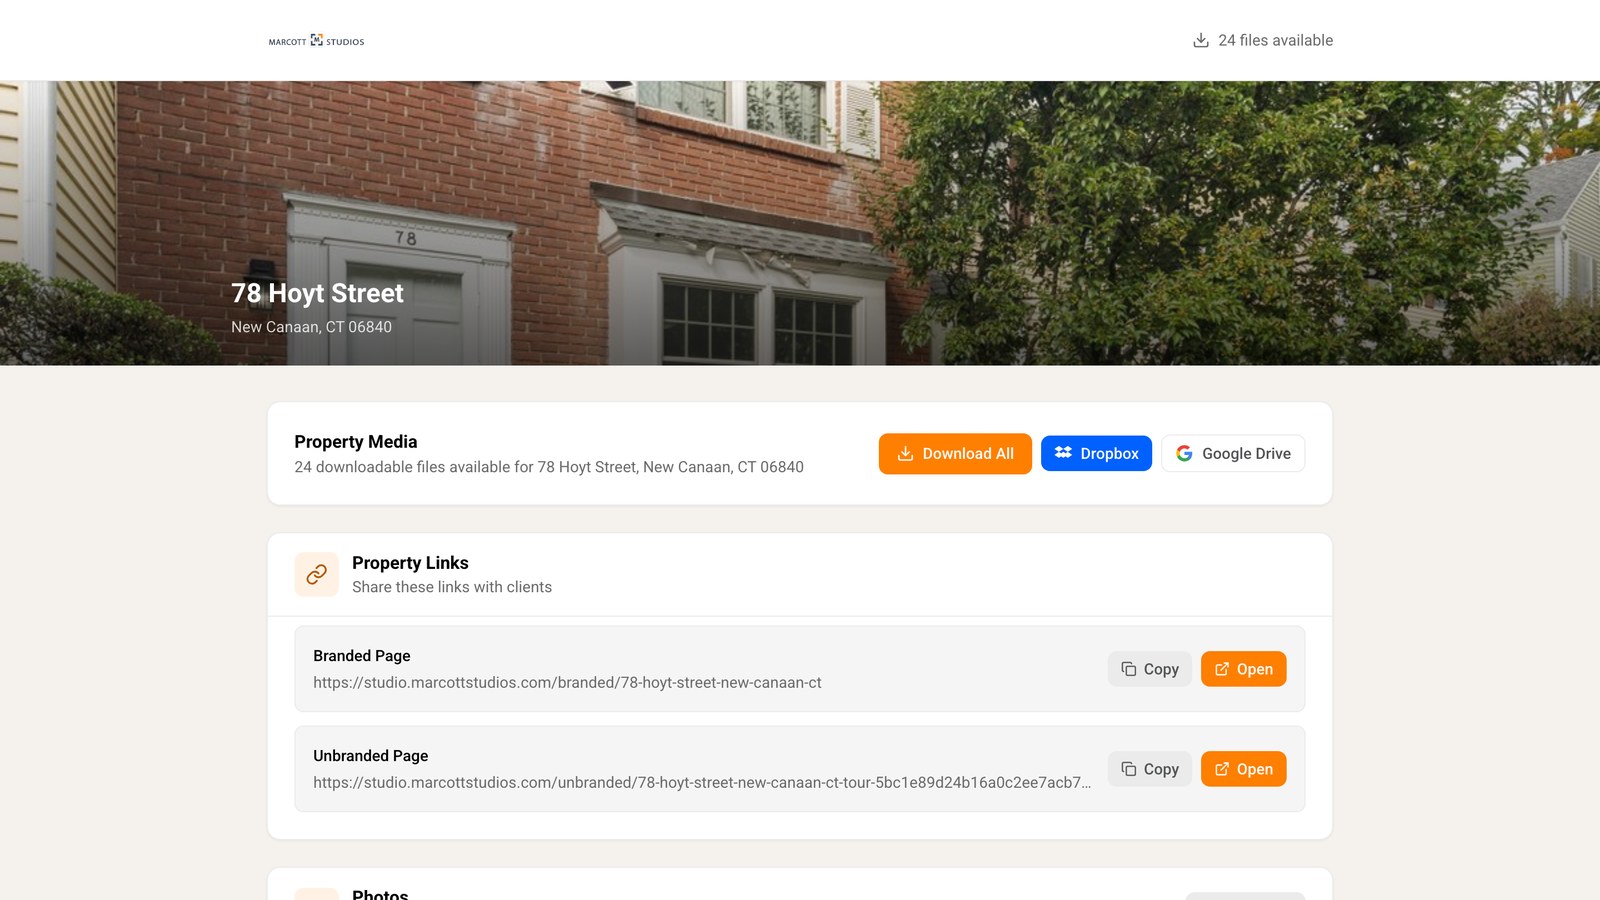Select the Unbranded Page URL text
This screenshot has width=1600, height=900.
(x=702, y=783)
